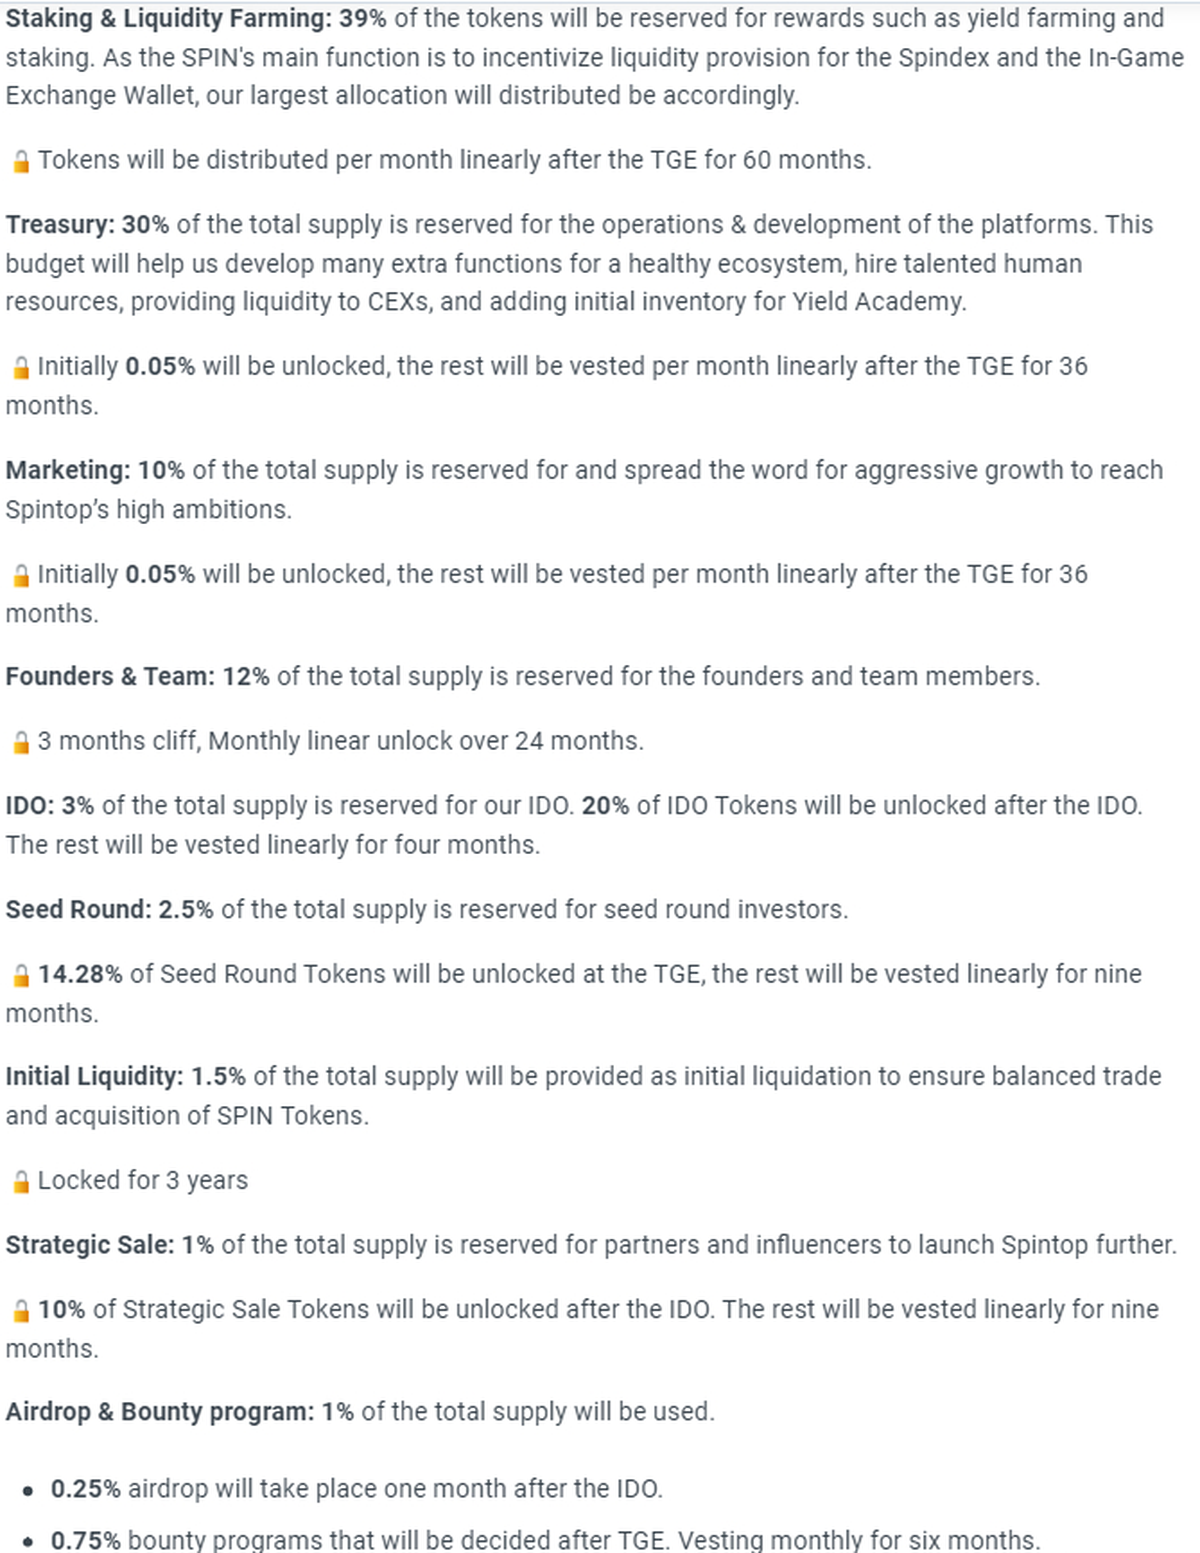
Task: Click the lock icon beside "3 months cliff"
Action: point(21,742)
